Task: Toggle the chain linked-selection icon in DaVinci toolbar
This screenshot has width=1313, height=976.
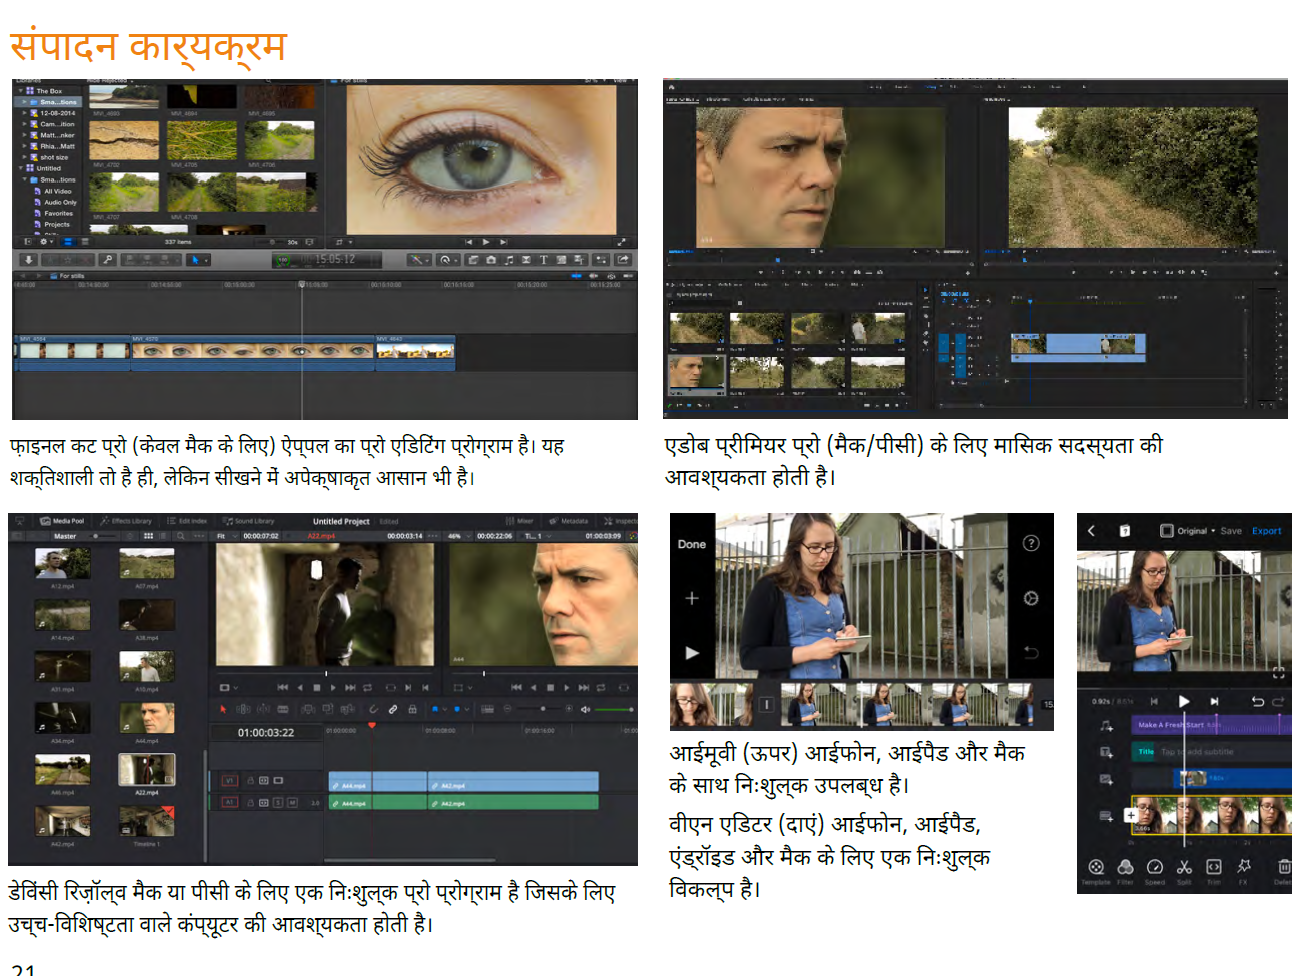Action: (393, 709)
